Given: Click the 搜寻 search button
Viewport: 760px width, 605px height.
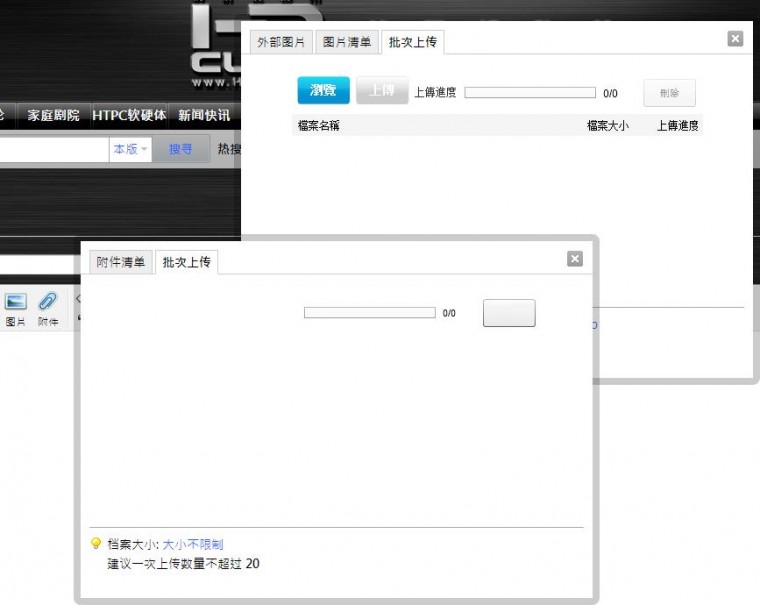Looking at the screenshot, I should click(180, 149).
